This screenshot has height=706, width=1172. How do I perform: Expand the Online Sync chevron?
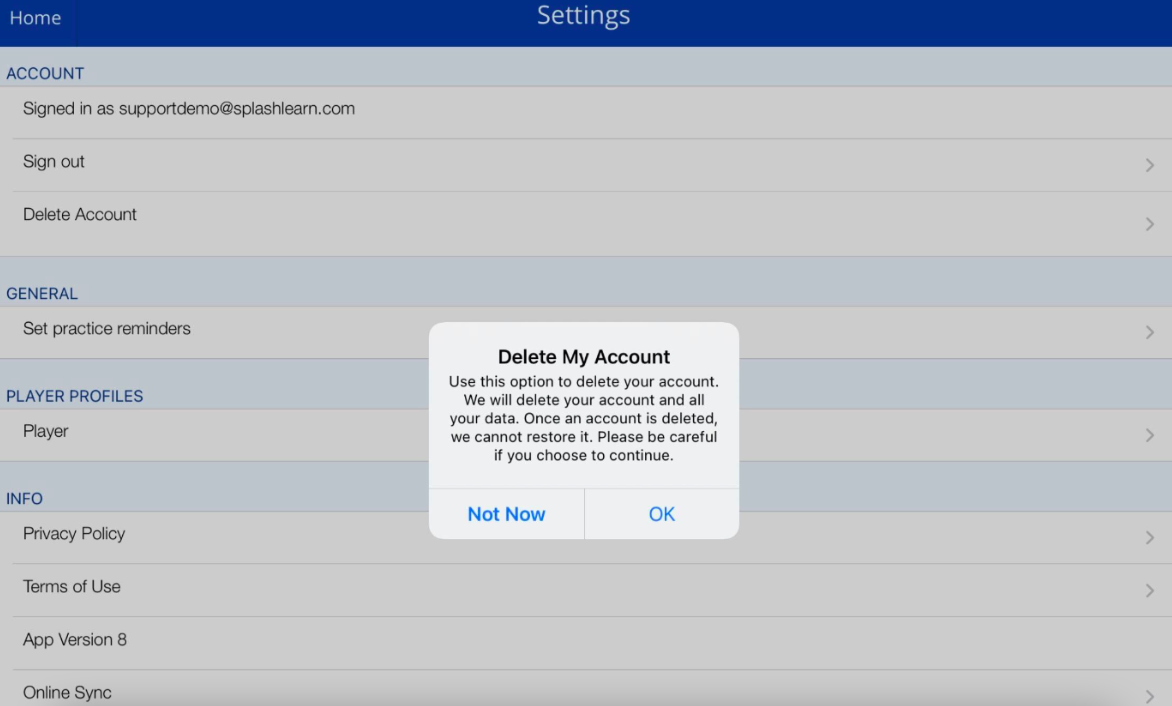click(1148, 692)
